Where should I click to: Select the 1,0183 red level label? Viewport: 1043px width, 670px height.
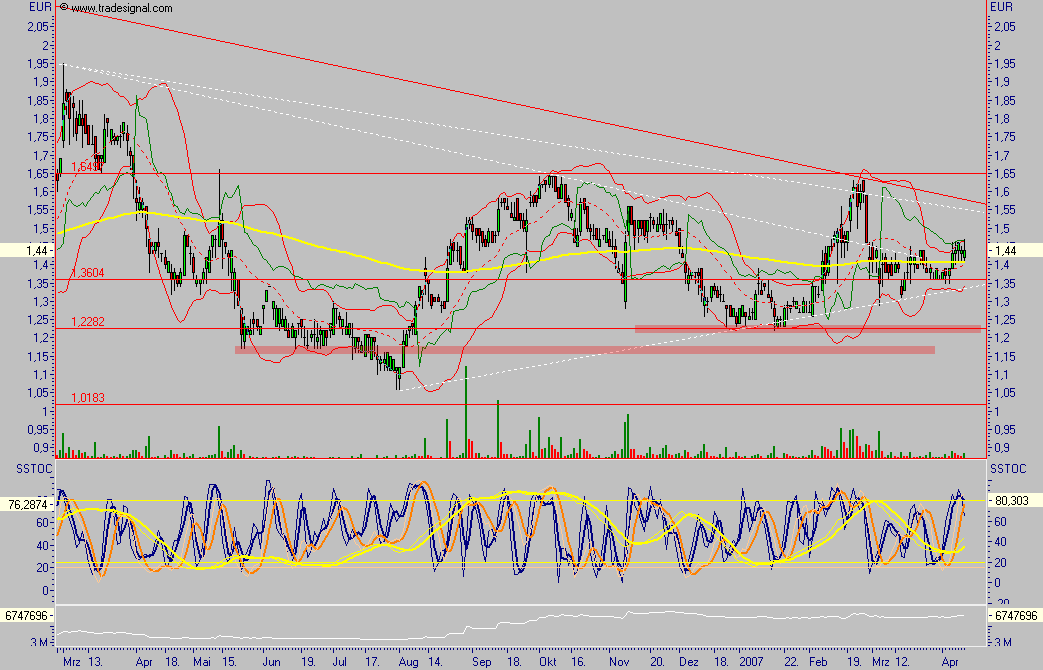tap(87, 398)
